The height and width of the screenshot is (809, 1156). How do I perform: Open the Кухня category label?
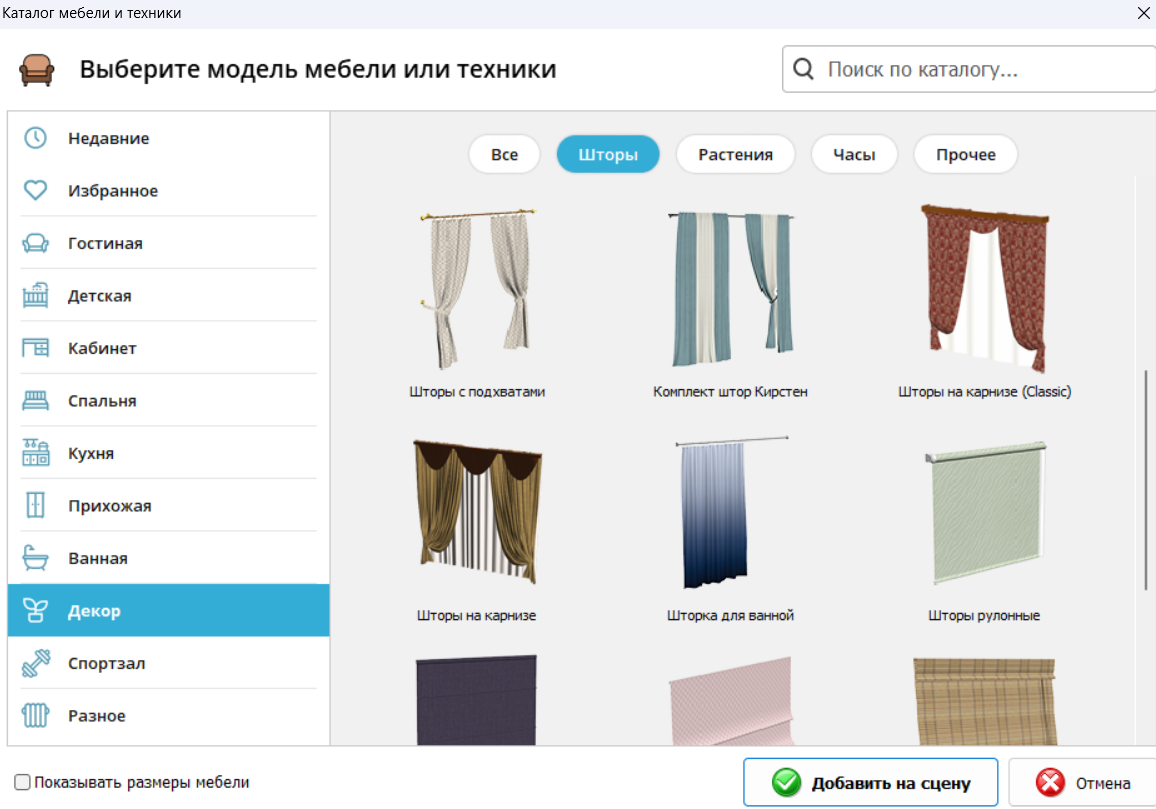pyautogui.click(x=91, y=453)
